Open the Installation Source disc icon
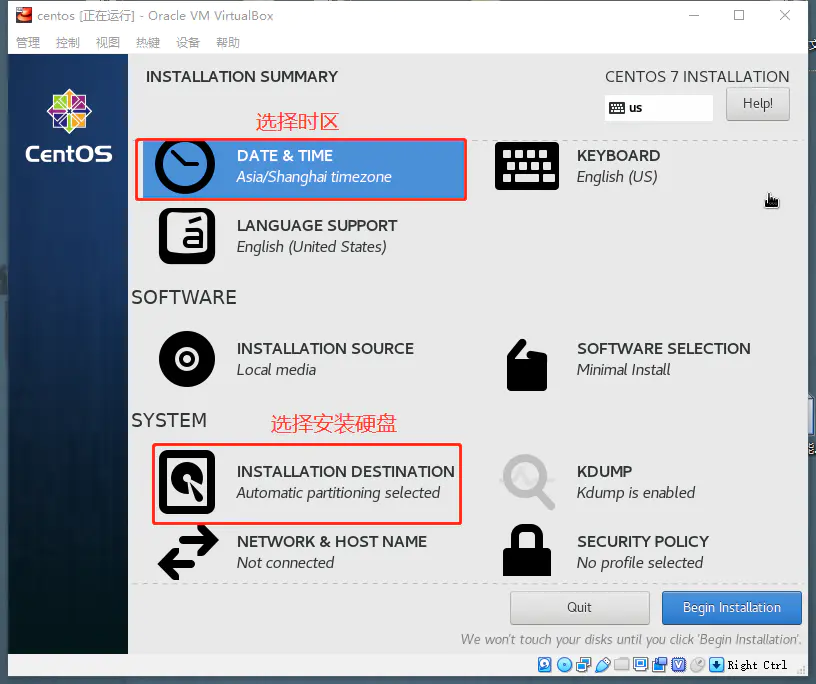 187,359
